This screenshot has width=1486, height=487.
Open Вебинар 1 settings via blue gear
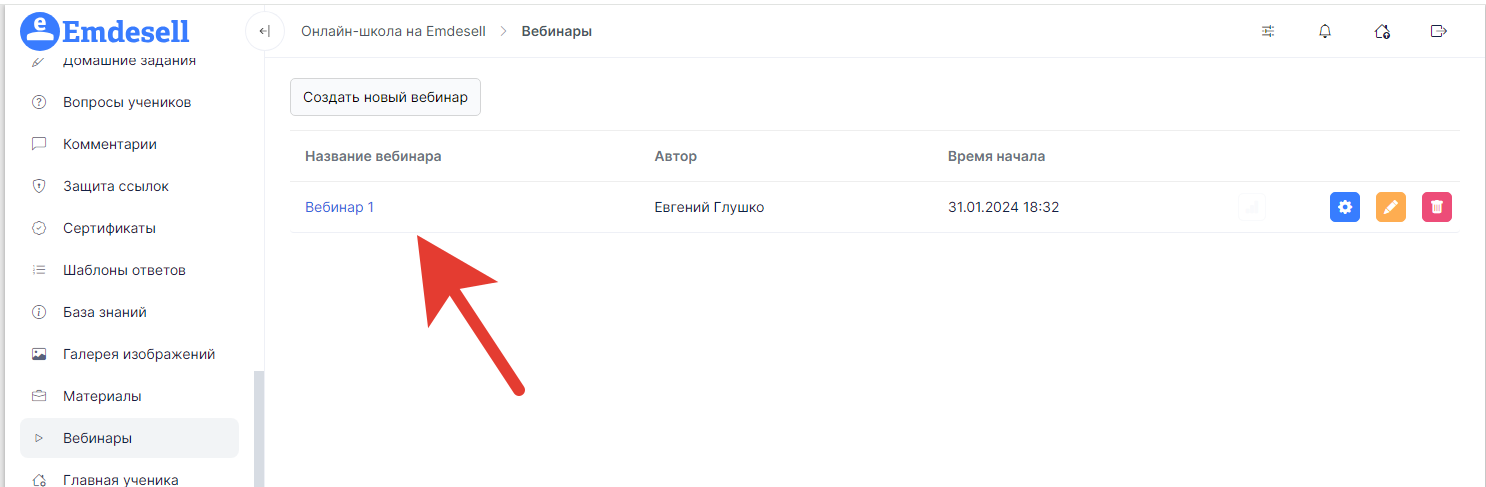[1345, 207]
